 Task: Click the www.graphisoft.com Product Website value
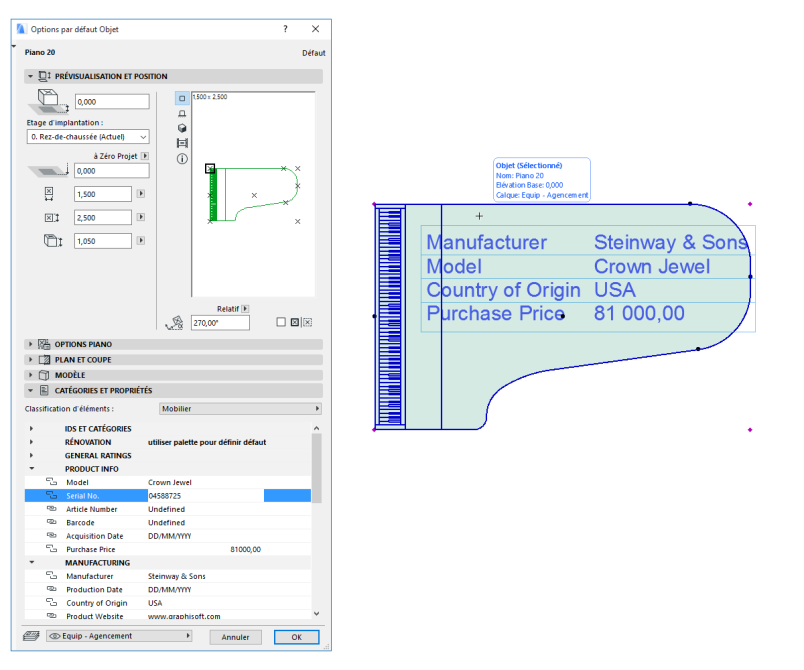click(x=184, y=616)
